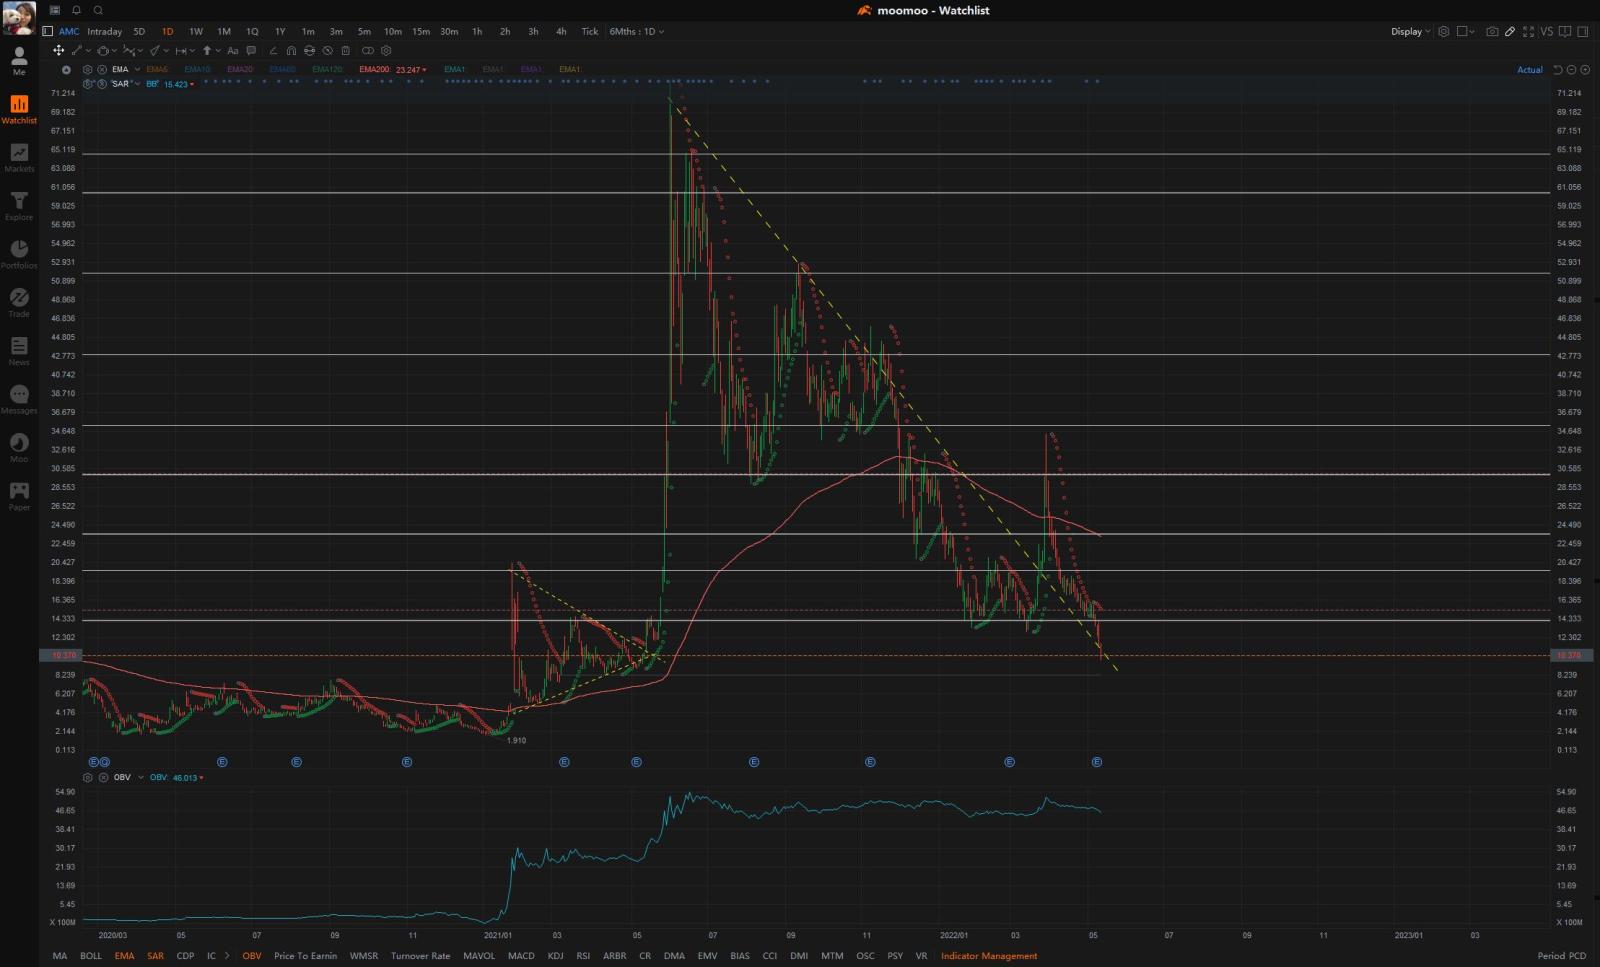Toggle the MACD sub-indicator
The image size is (1600, 967).
coord(521,956)
